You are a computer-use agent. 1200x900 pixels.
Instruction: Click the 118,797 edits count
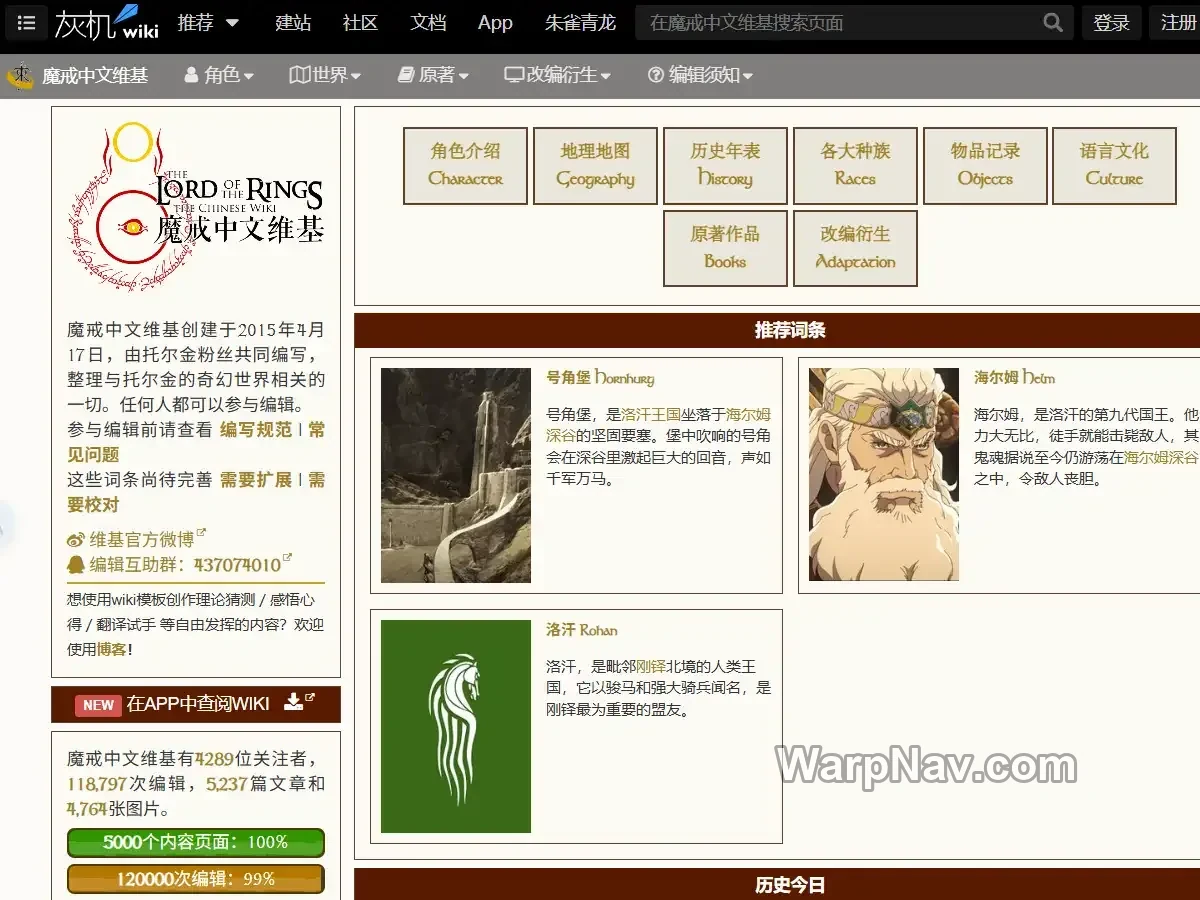pos(97,784)
